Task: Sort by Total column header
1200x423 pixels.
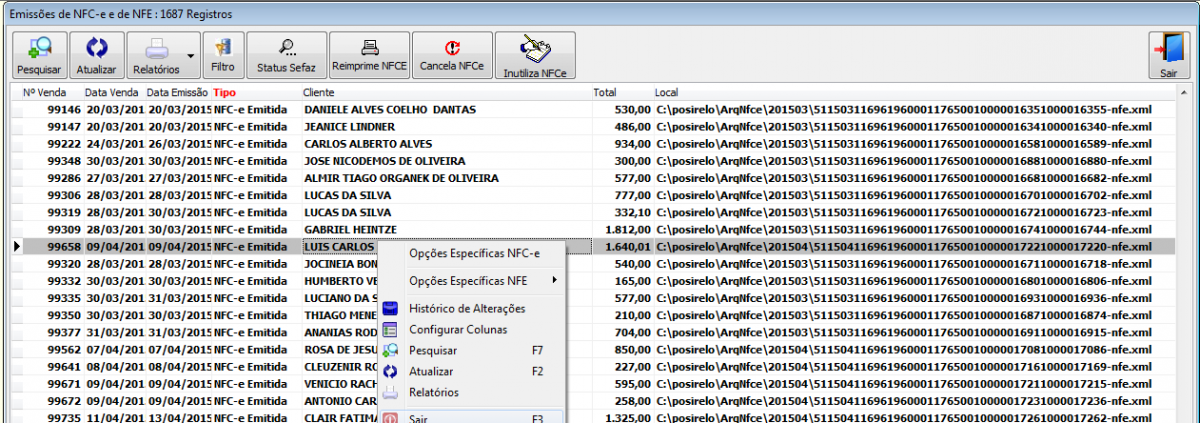Action: point(605,92)
